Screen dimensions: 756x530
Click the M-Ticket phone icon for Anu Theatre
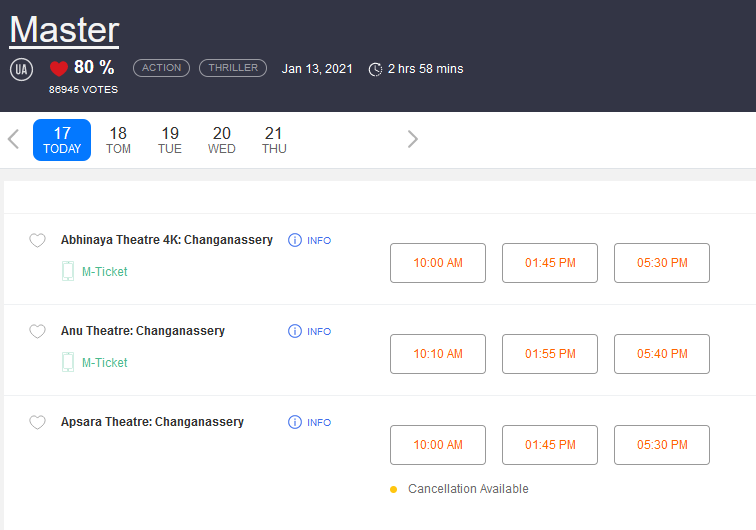click(68, 362)
